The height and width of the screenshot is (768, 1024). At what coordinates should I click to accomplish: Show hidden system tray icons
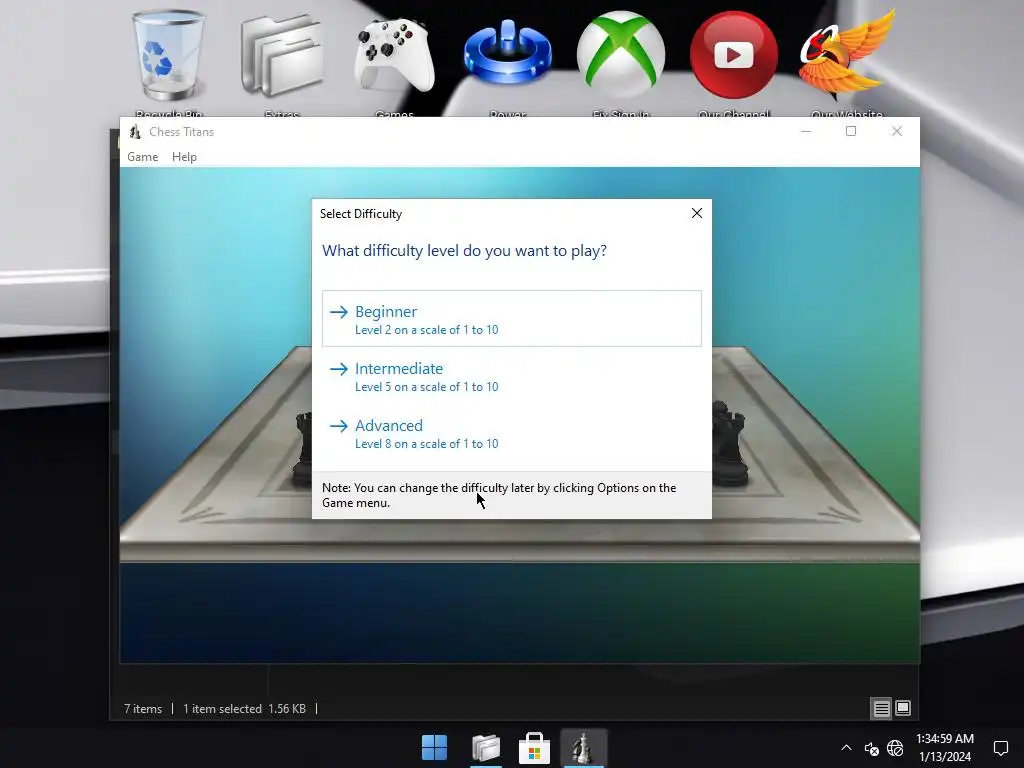tap(846, 748)
